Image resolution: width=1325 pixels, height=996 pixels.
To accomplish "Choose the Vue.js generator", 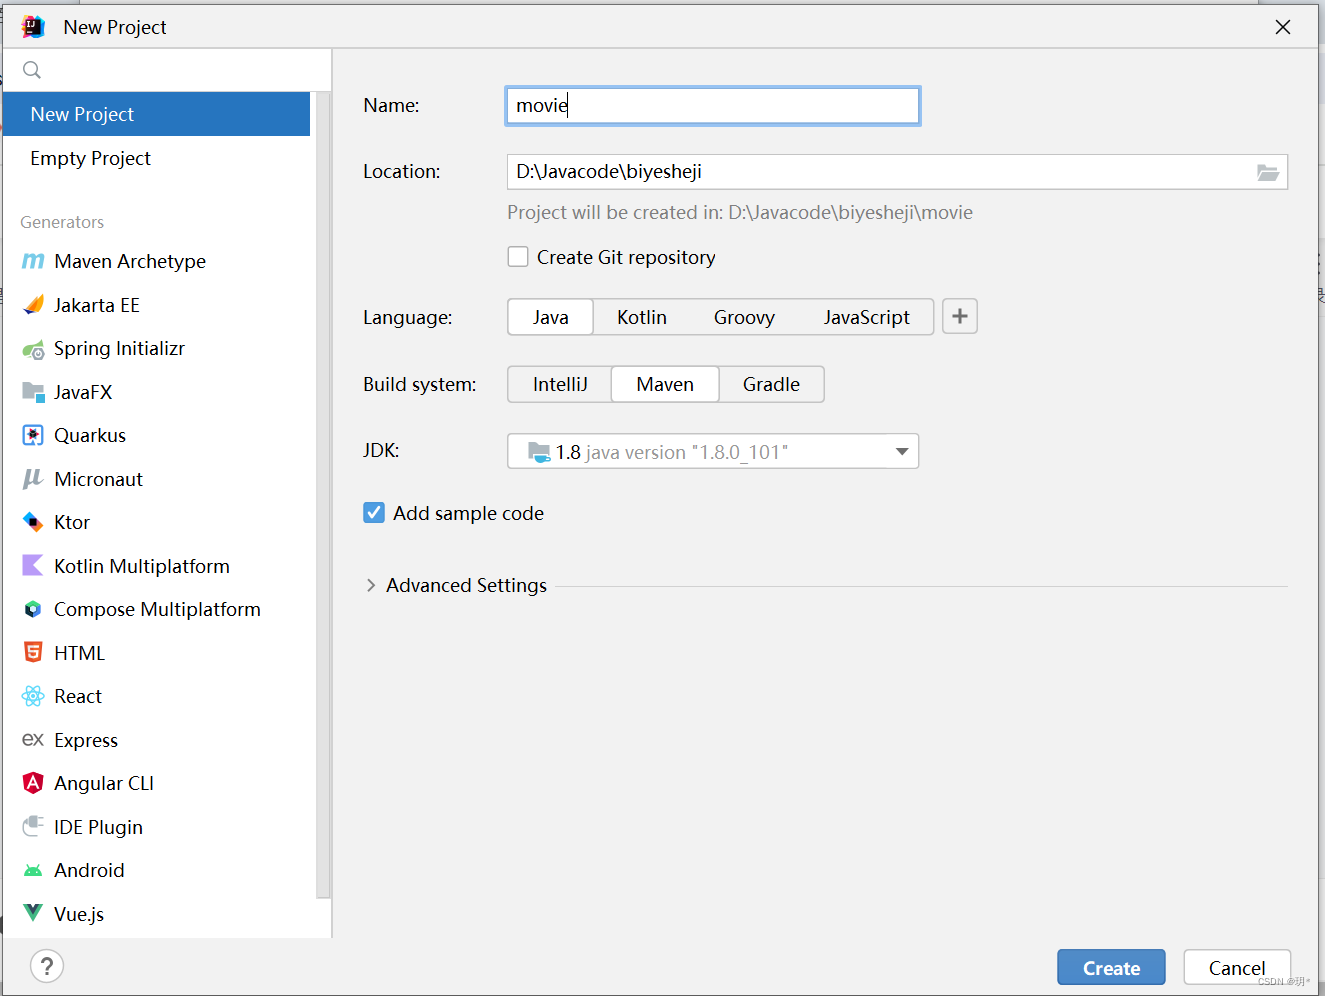I will [78, 913].
